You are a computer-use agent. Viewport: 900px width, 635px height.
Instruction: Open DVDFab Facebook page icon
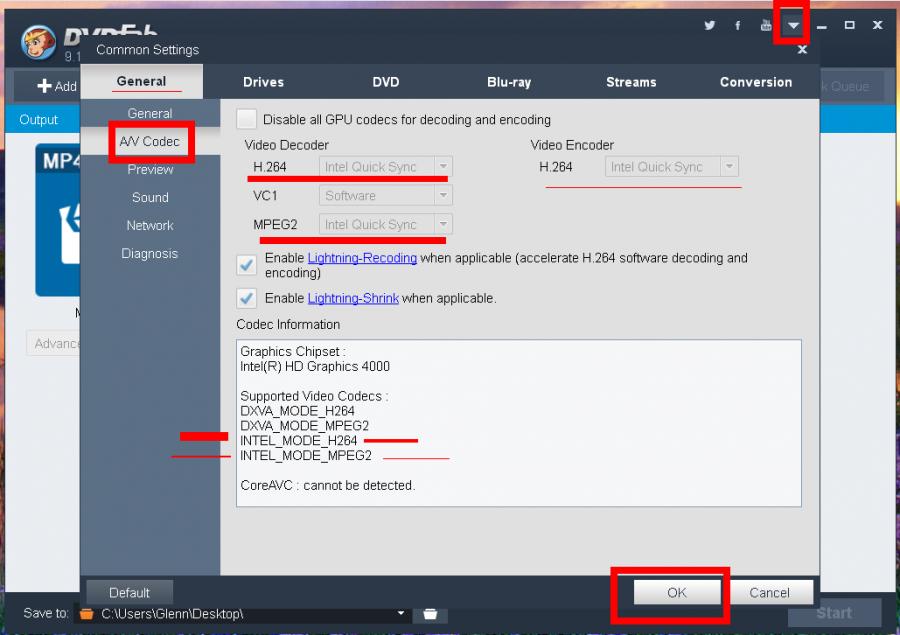click(x=738, y=25)
